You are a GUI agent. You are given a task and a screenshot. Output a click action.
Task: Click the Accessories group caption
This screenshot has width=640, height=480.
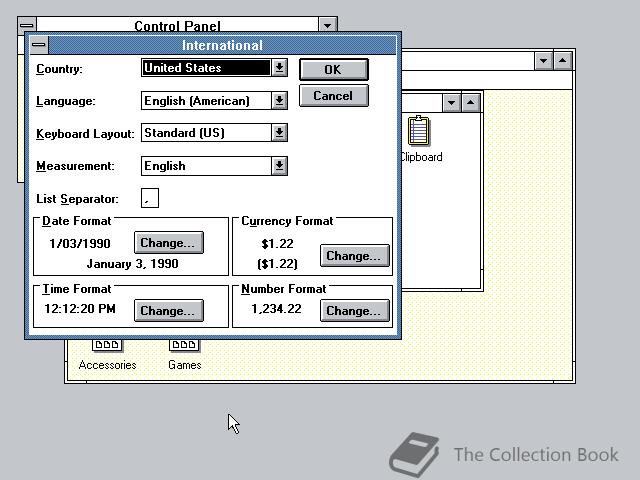[x=107, y=365]
